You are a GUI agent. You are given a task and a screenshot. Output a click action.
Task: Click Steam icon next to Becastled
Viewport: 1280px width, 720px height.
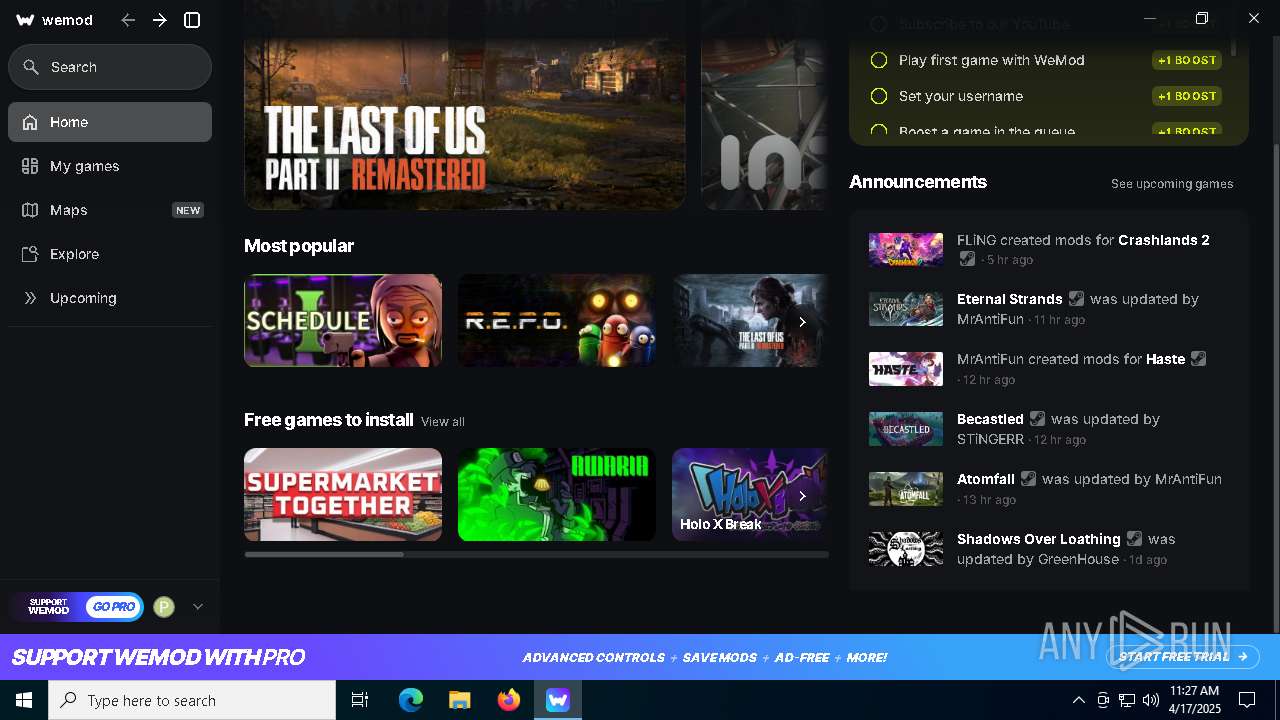(1037, 419)
